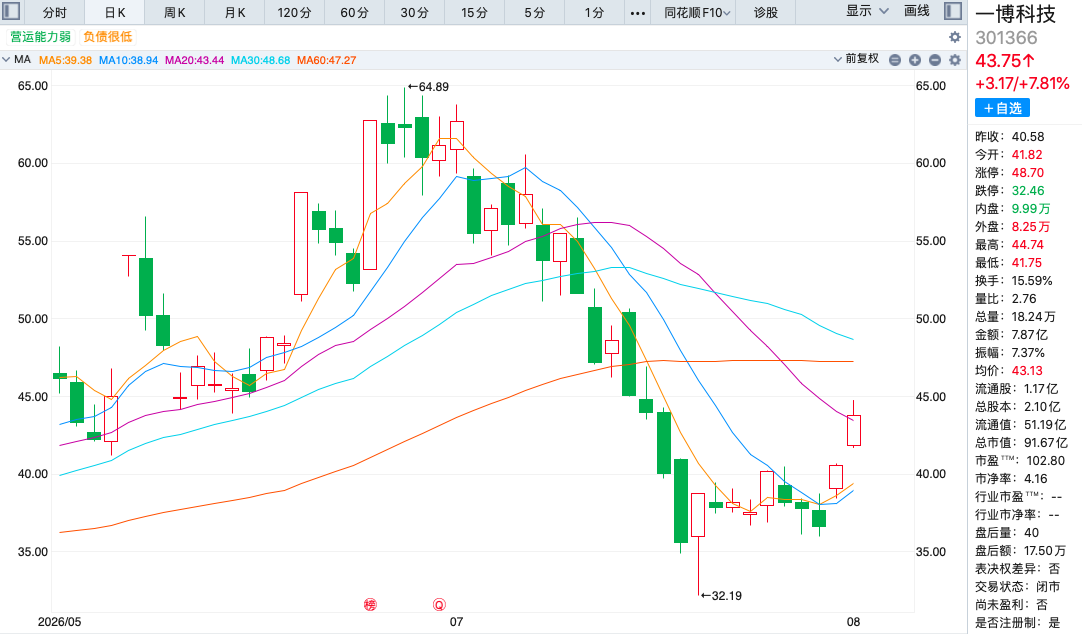The width and height of the screenshot is (1082, 634).
Task: Open the more periods ellipsis menu
Action: tap(638, 12)
